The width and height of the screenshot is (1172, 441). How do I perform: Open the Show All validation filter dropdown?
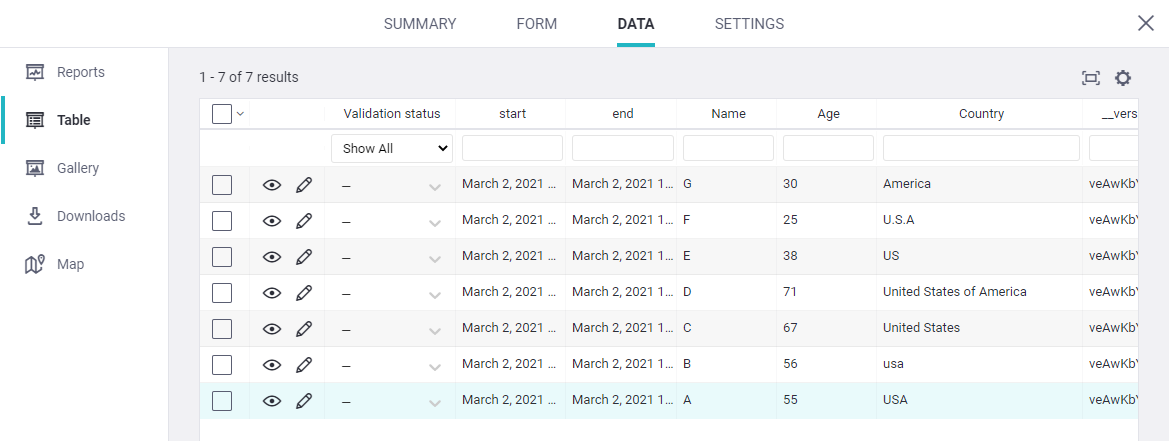click(x=391, y=148)
